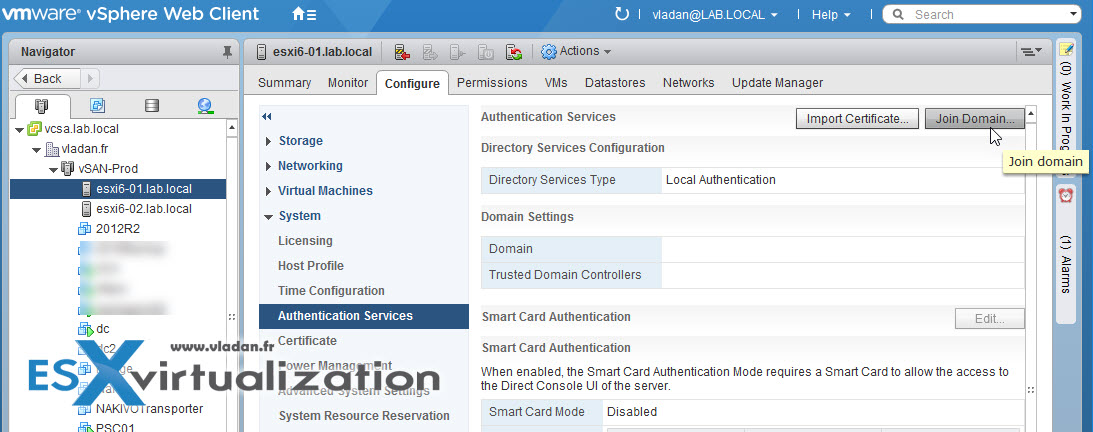Image resolution: width=1093 pixels, height=432 pixels.
Task: Go forward in Navigator history
Action: 91,78
